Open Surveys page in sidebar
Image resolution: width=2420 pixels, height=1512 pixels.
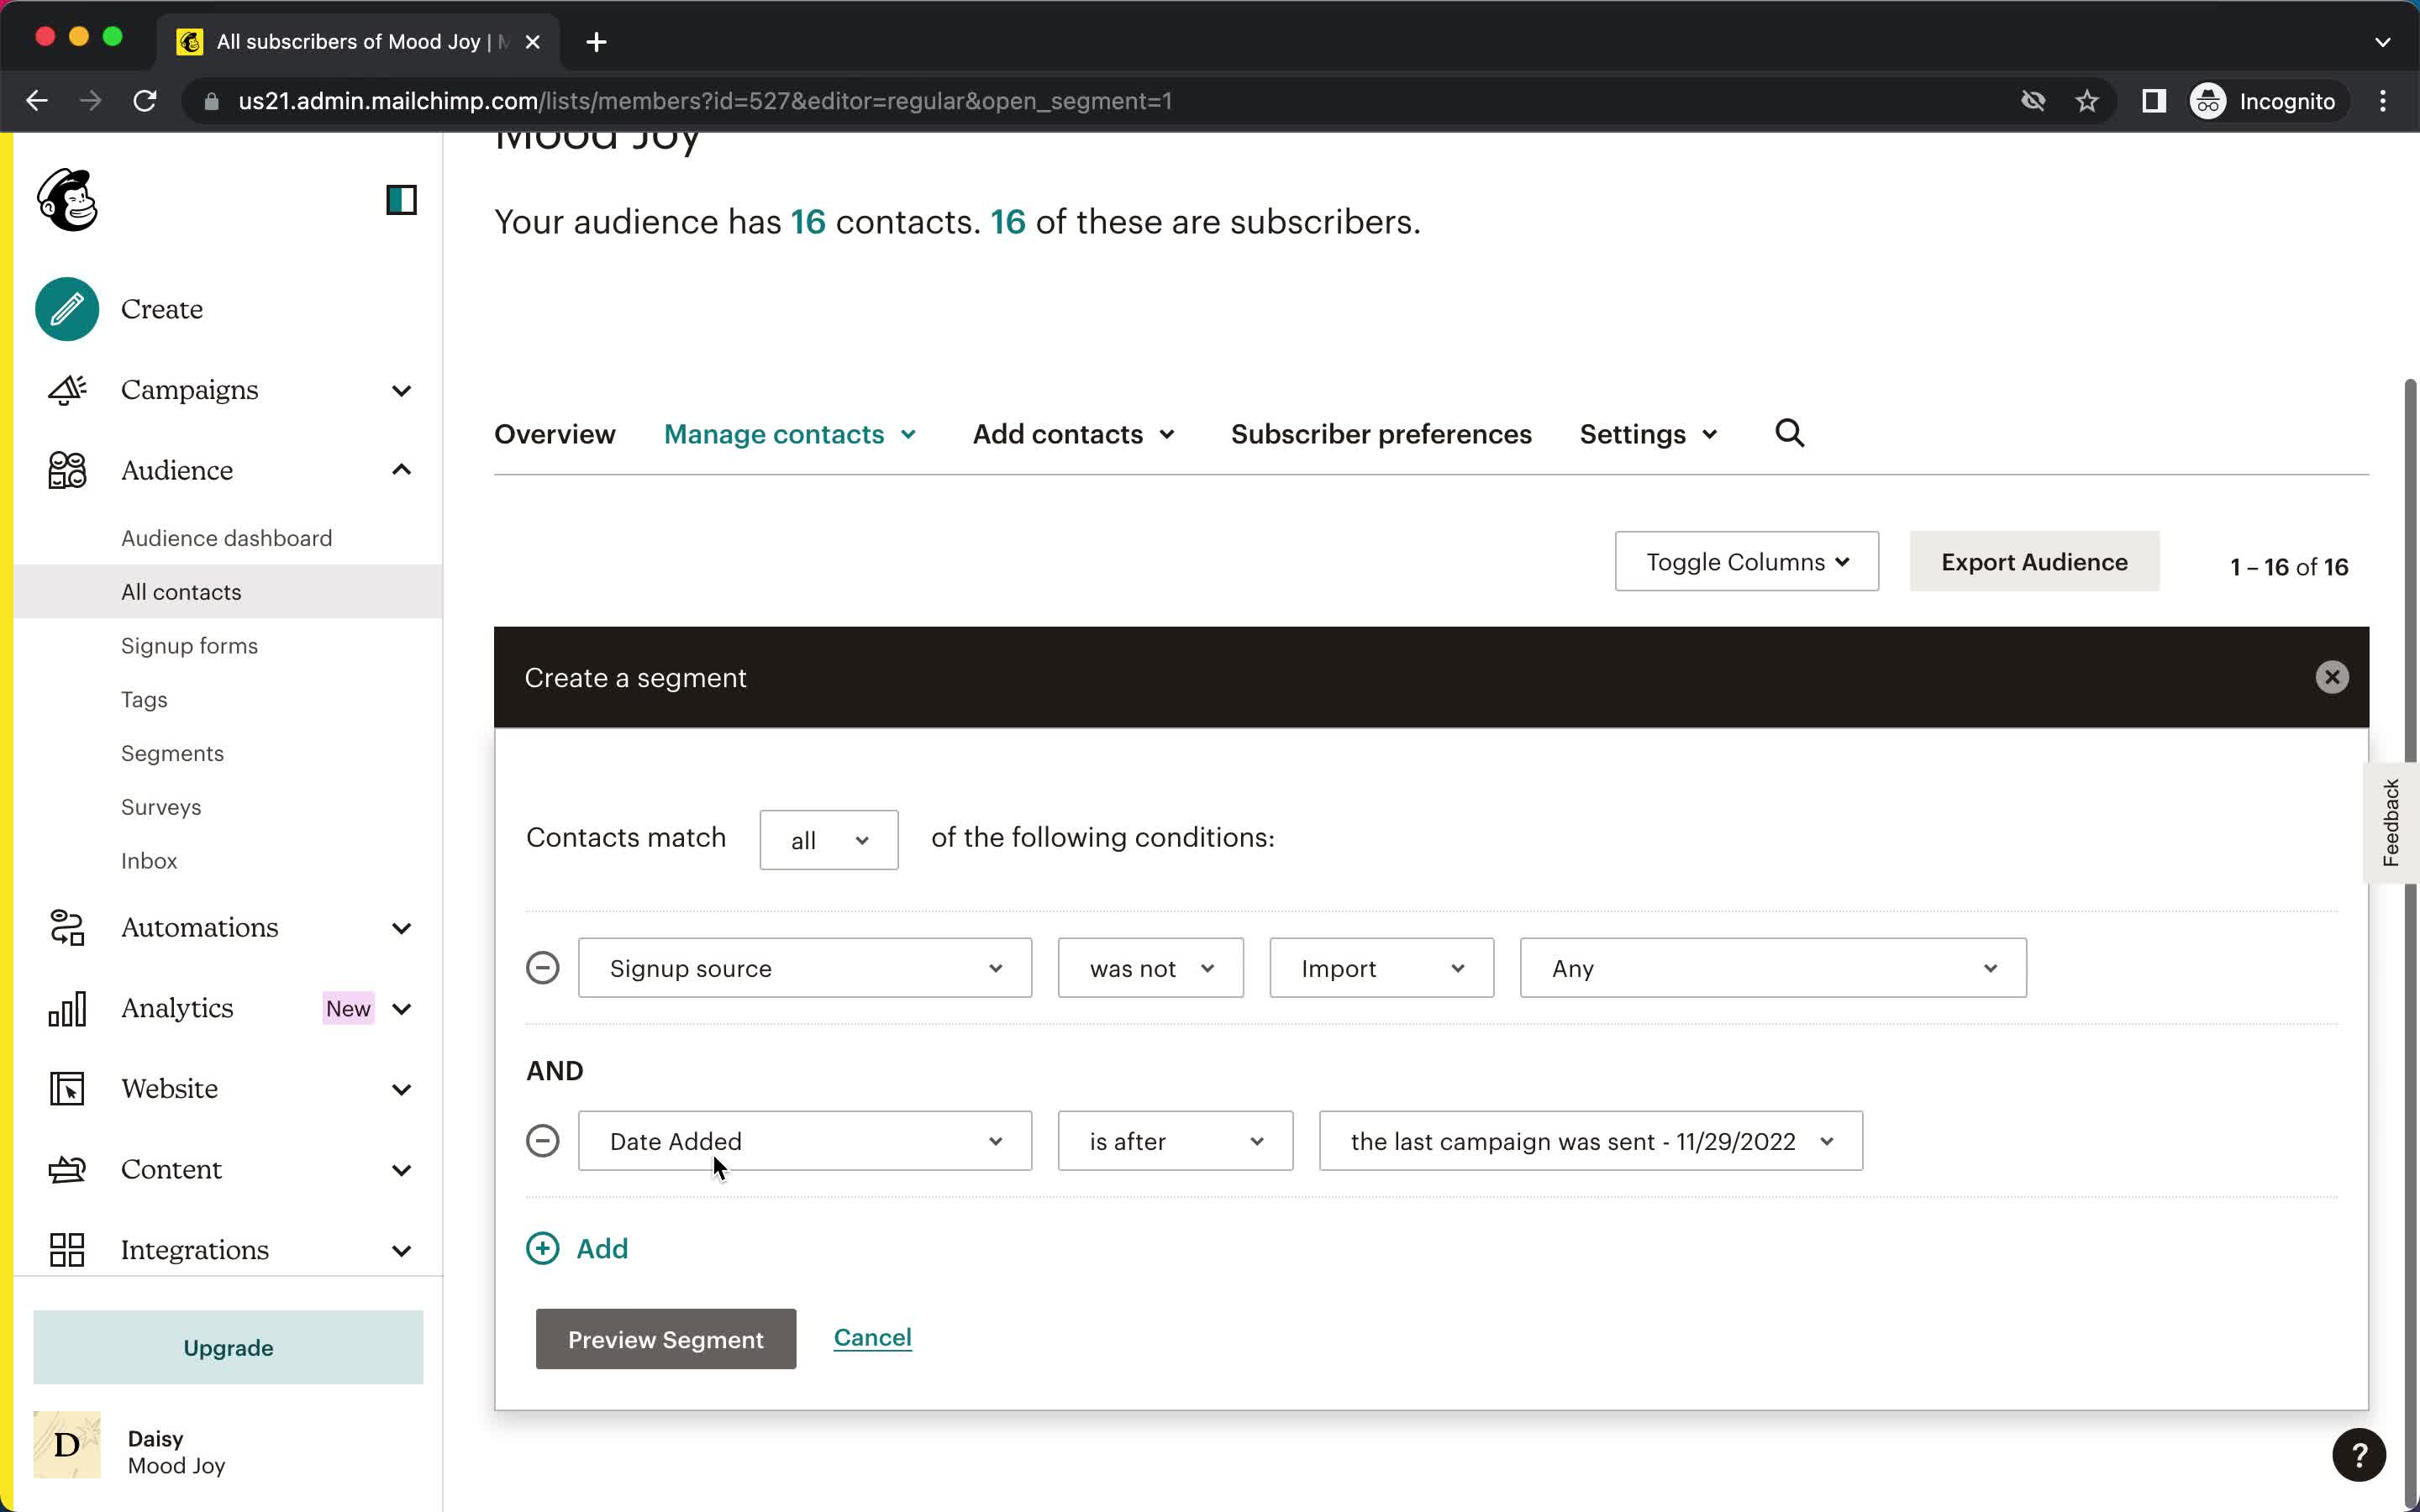(161, 807)
